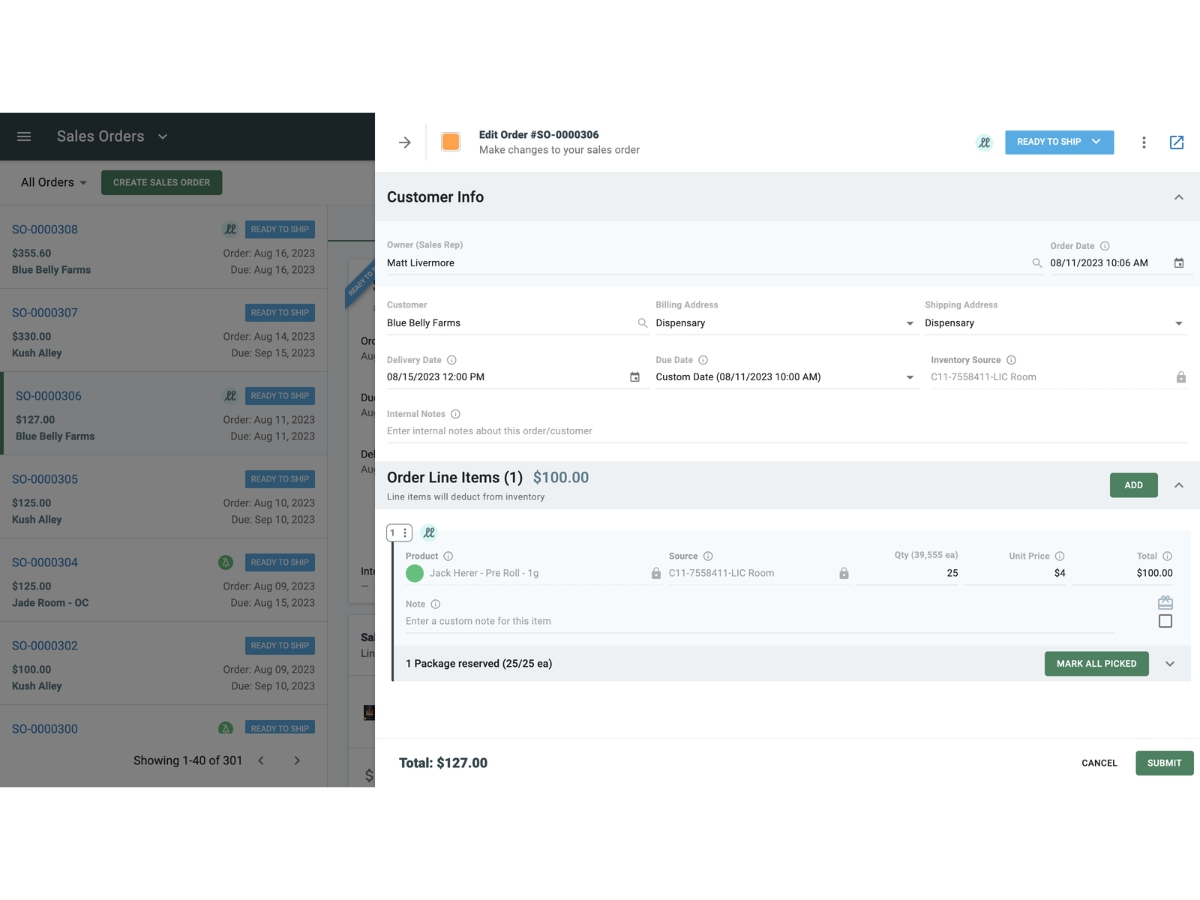Open order in new window icon
This screenshot has height=900, width=1200.
pos(1177,142)
